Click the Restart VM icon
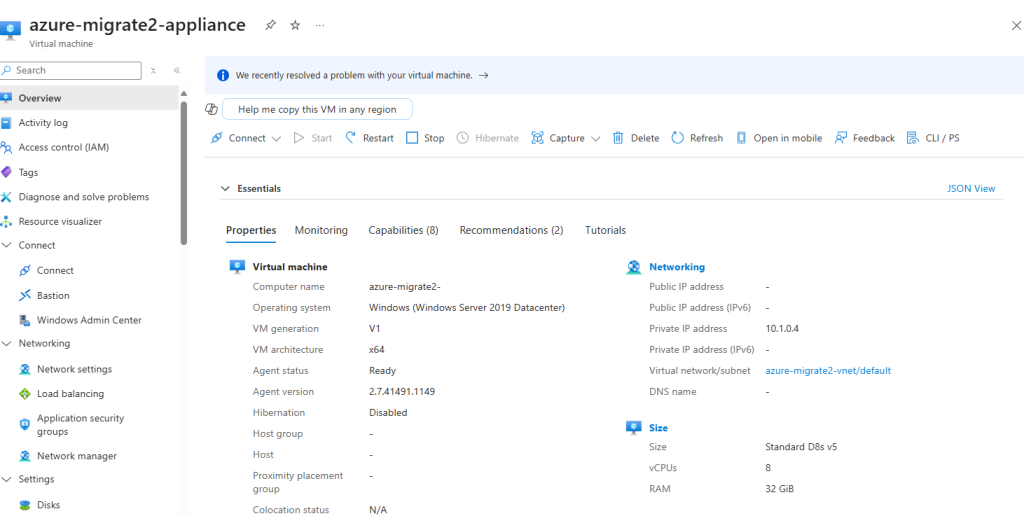This screenshot has width=1024, height=516. pyautogui.click(x=351, y=138)
